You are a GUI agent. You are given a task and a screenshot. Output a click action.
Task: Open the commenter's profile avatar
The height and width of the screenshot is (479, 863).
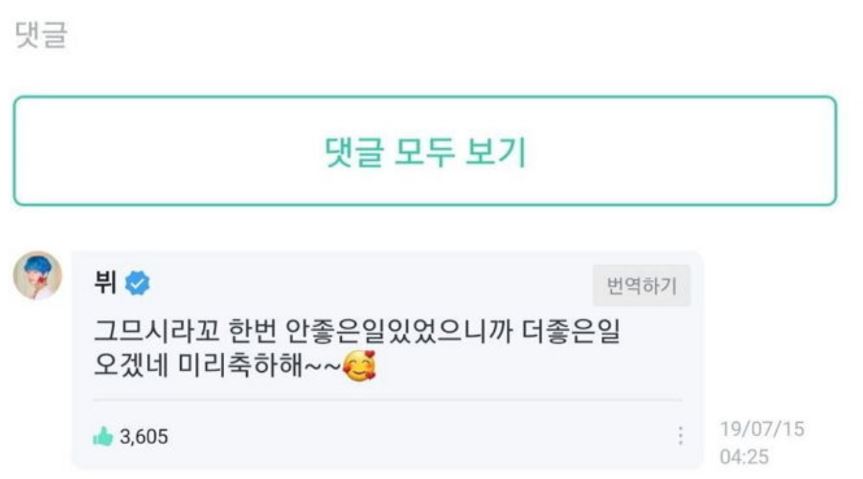[x=38, y=275]
